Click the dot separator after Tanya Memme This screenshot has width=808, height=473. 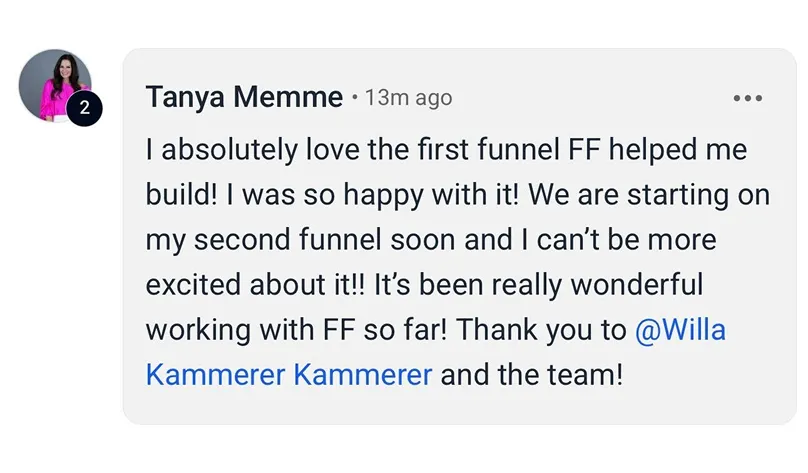pos(354,97)
